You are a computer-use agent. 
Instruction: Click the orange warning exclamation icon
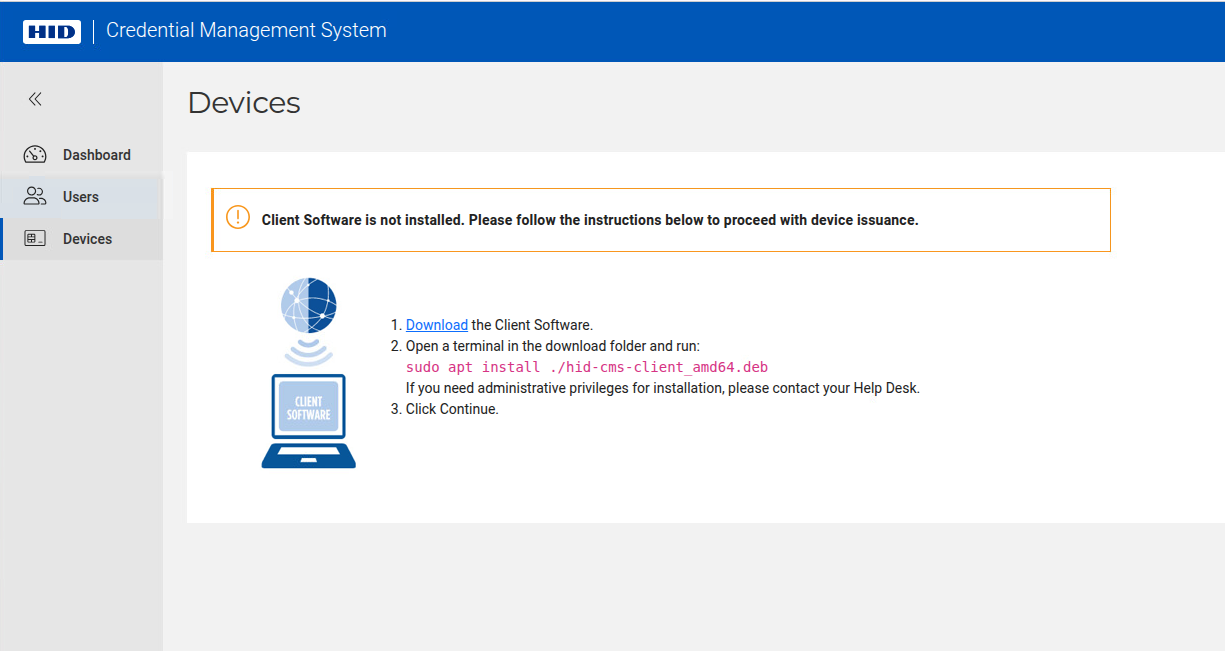[238, 217]
